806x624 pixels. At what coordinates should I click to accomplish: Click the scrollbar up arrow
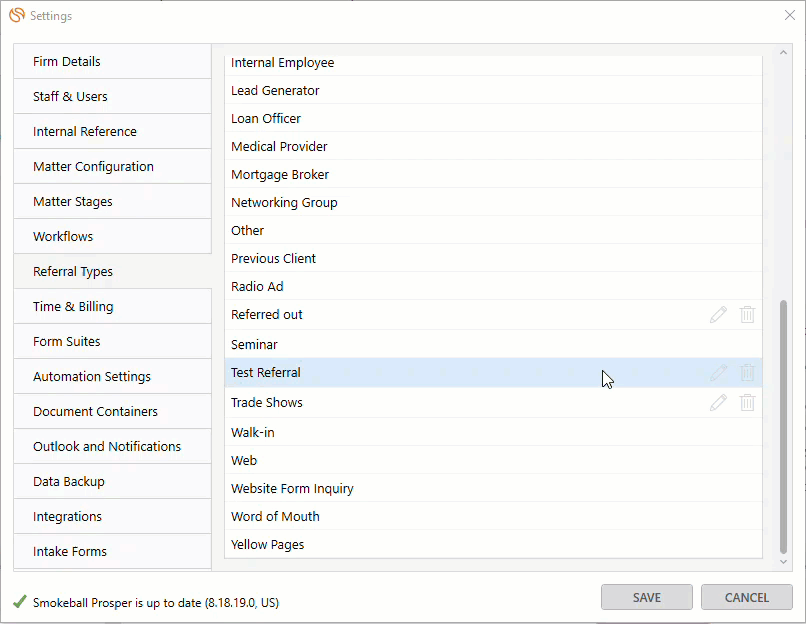[x=783, y=53]
